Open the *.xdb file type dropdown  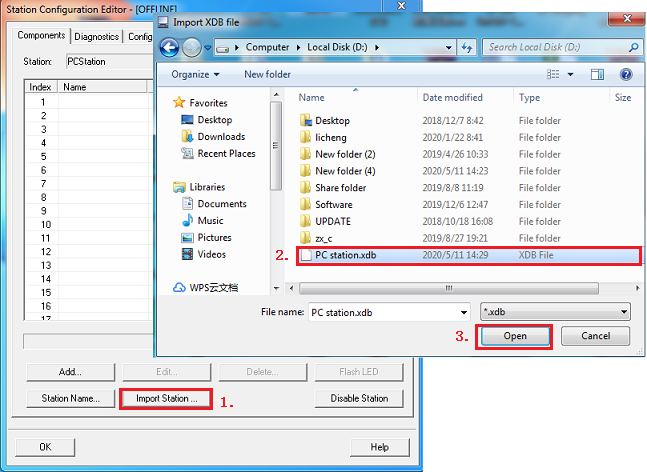pyautogui.click(x=555, y=312)
